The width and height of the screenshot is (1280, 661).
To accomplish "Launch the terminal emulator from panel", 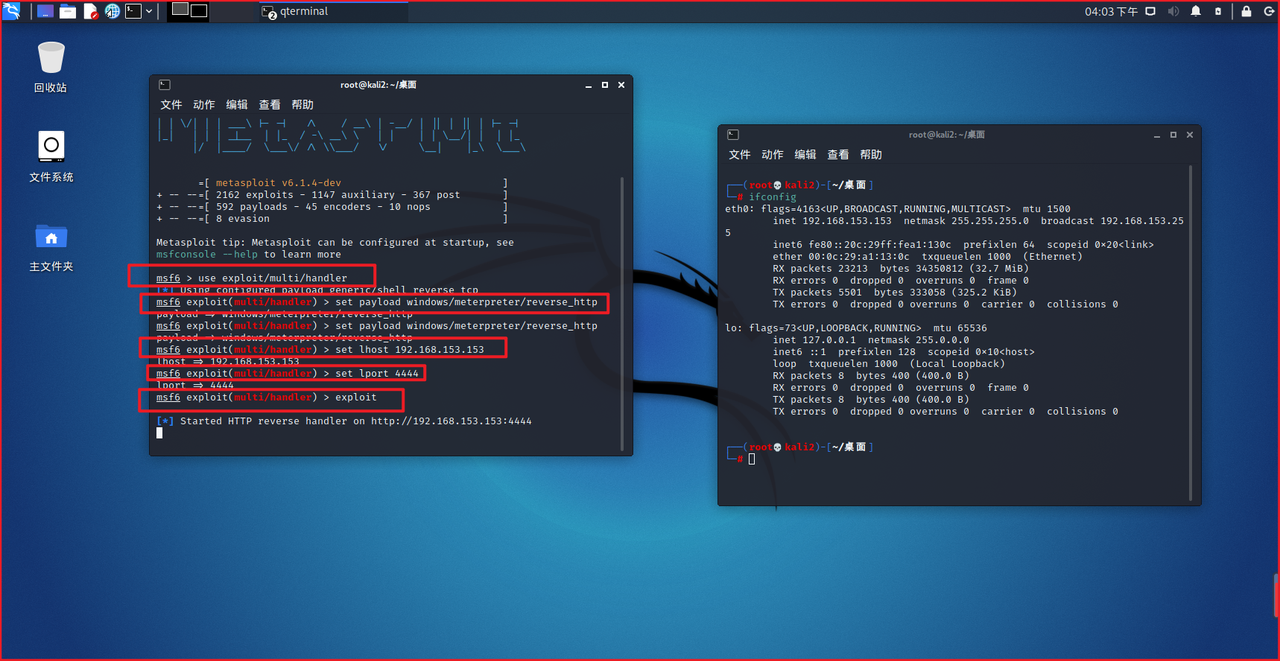I will coord(133,12).
